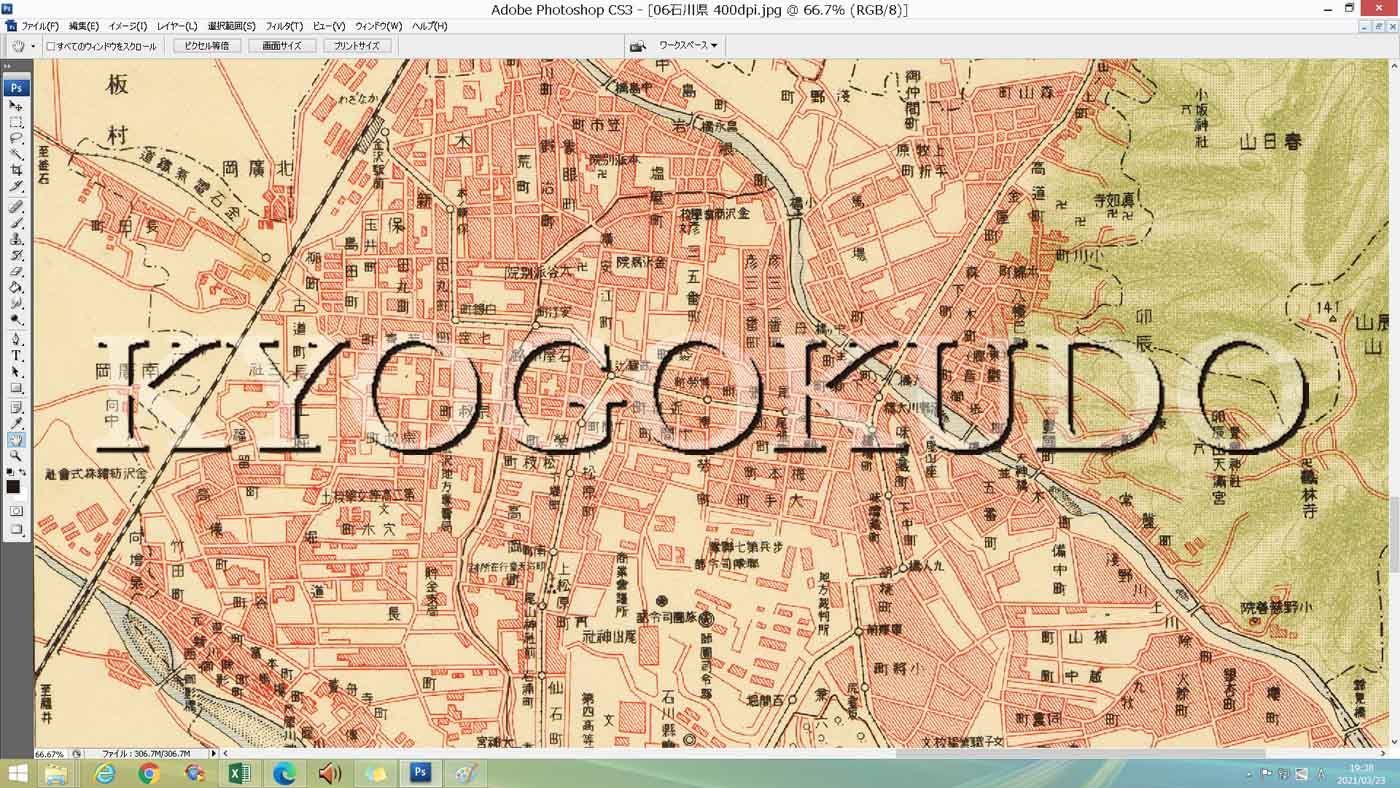Screen dimensions: 1400x788
Task: Click the foreground color swatch
Action: pos(13,485)
